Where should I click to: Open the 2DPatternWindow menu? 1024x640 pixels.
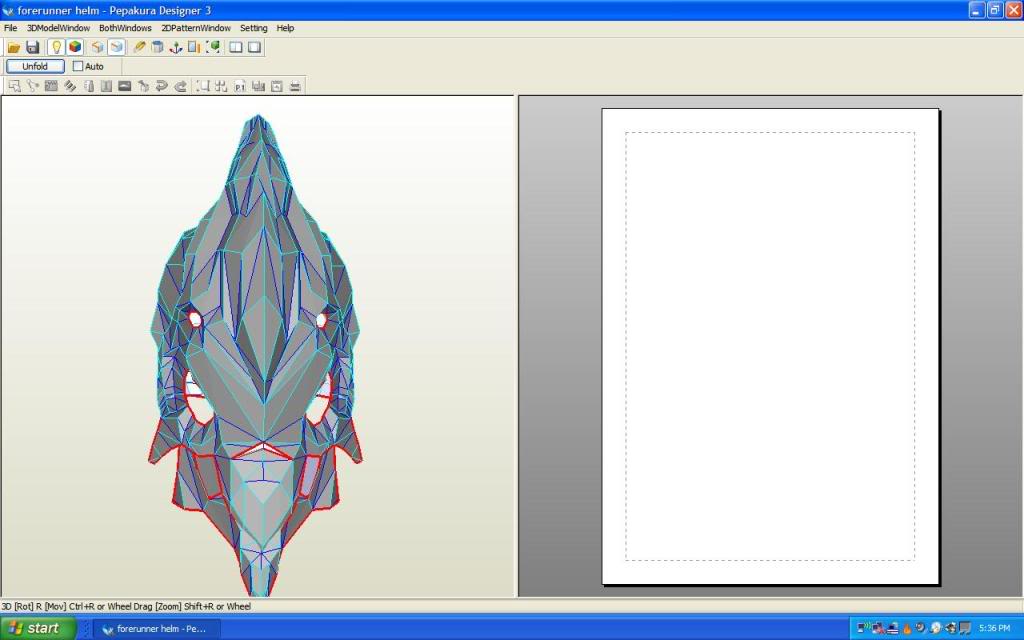(196, 28)
